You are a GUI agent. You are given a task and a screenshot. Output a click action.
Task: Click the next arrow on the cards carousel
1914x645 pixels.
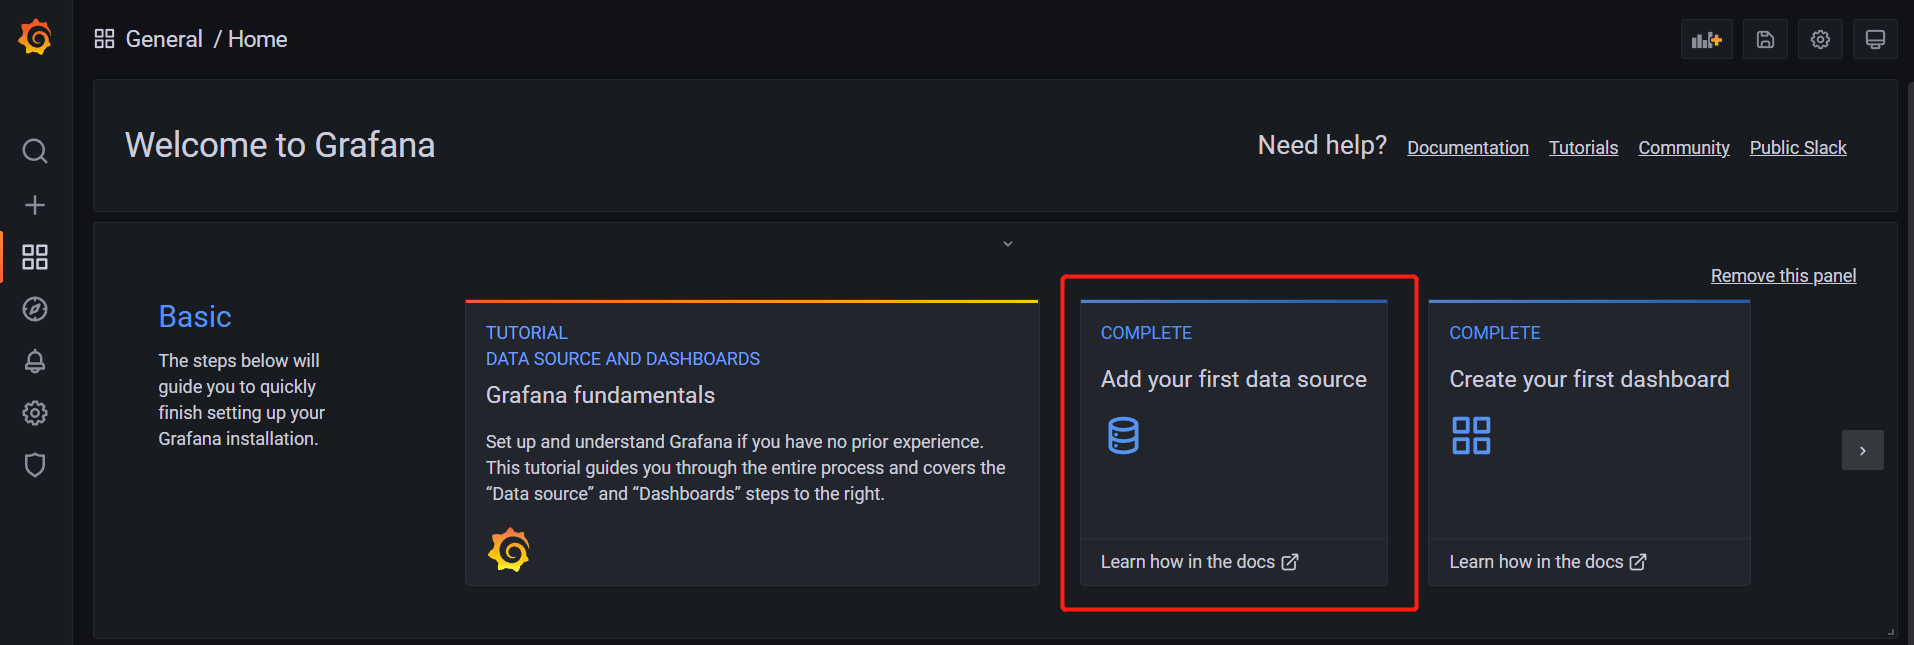coord(1862,451)
